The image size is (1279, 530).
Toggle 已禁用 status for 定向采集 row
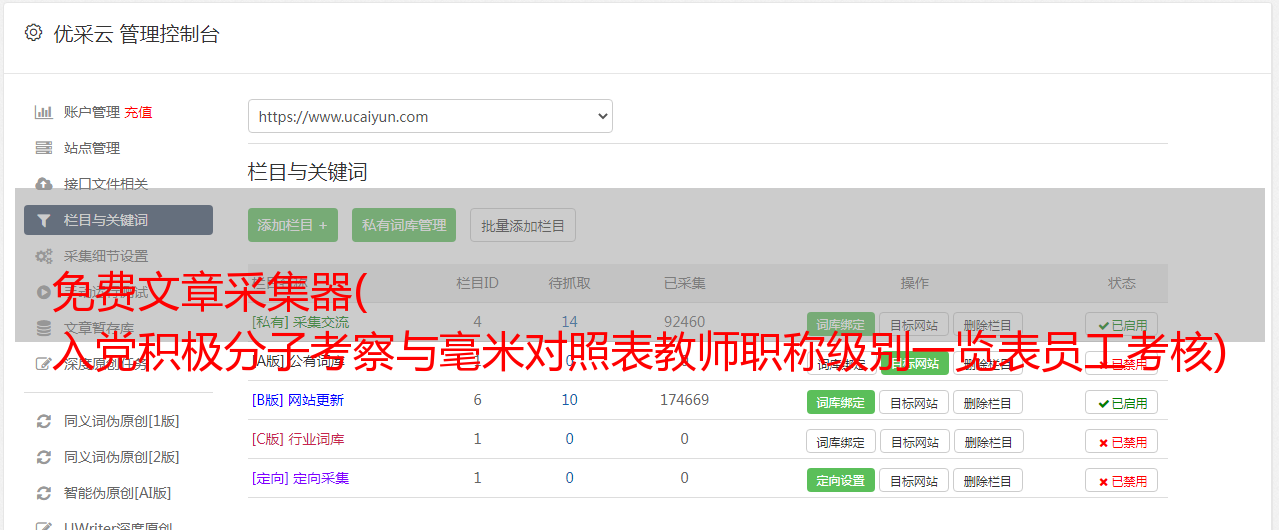[1121, 480]
